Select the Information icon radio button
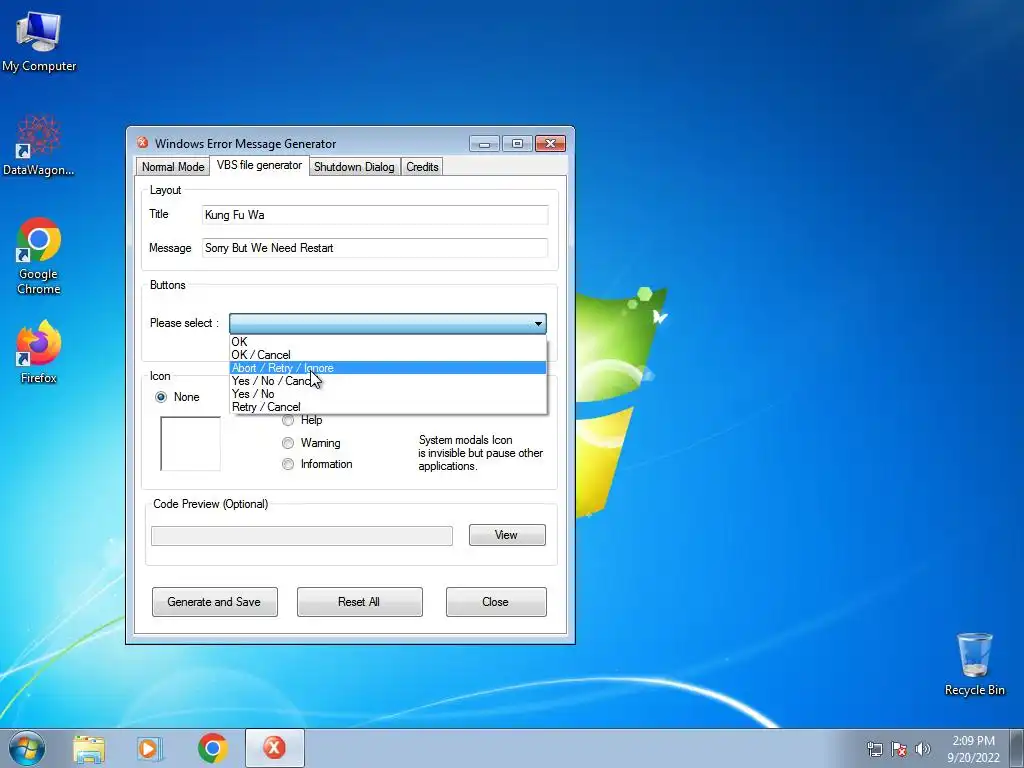This screenshot has width=1024, height=768. (x=287, y=464)
